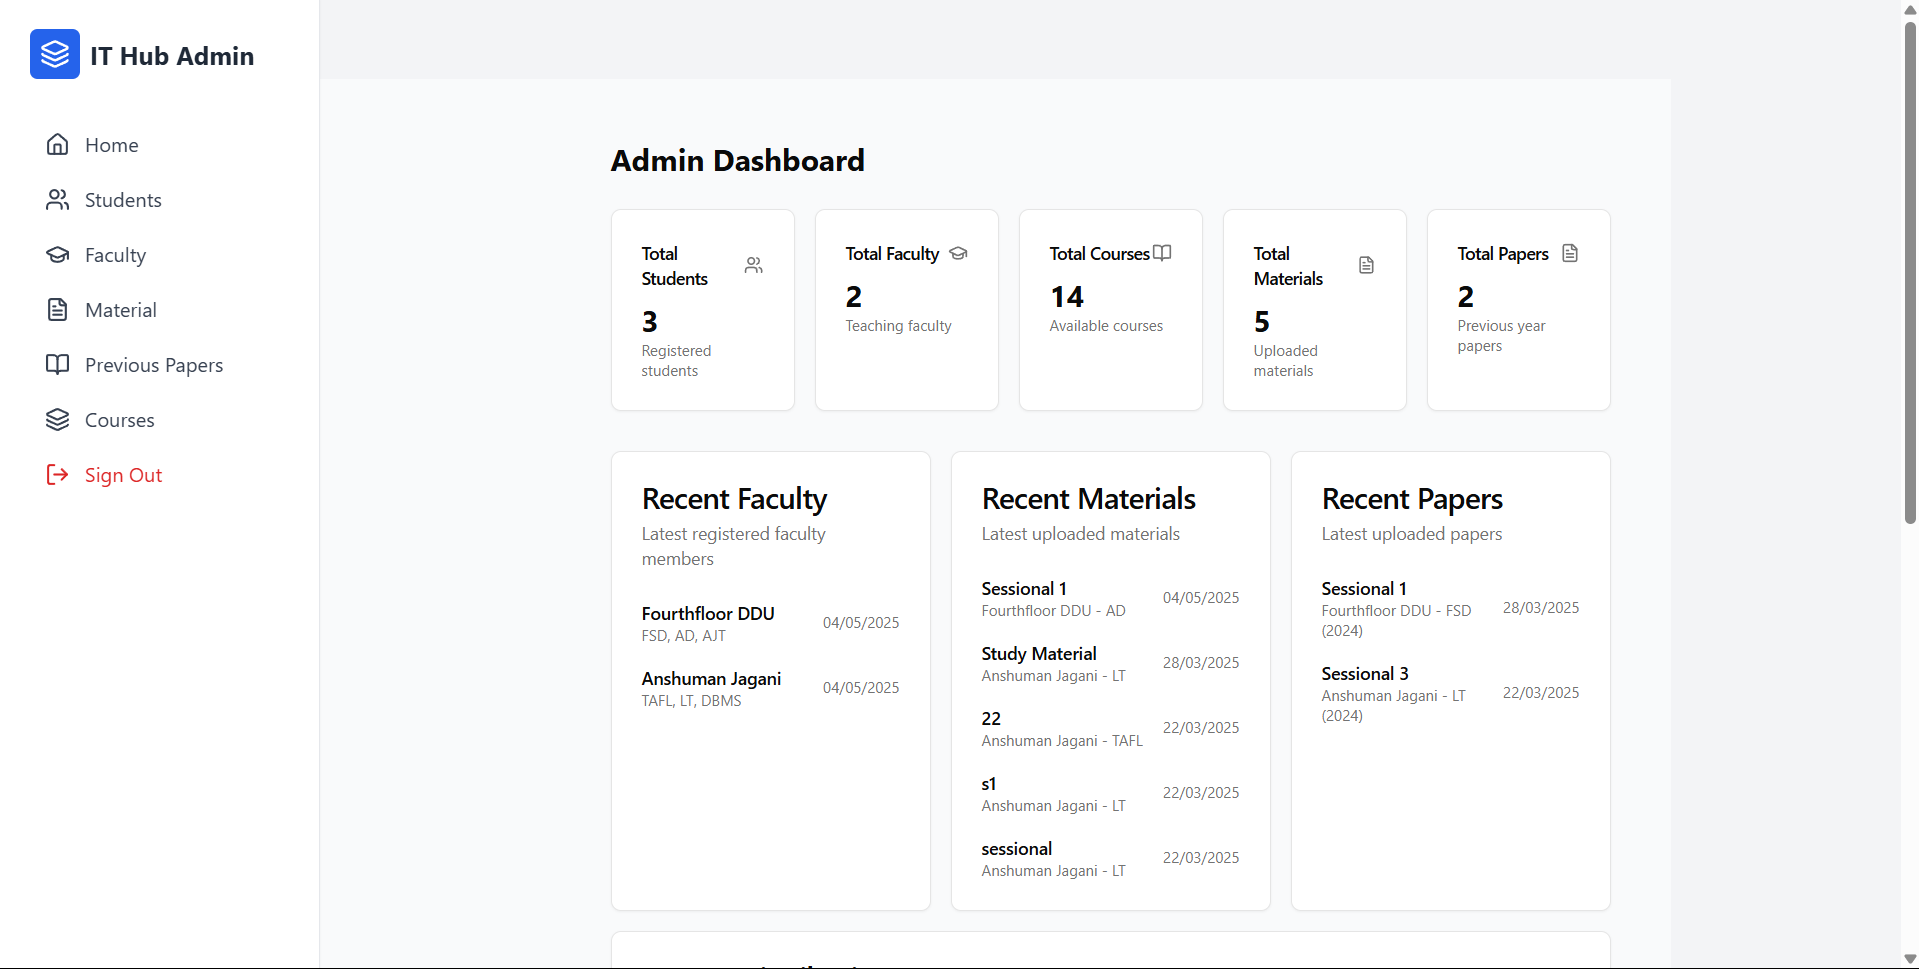The width and height of the screenshot is (1919, 969).
Task: Open the Students section from sidebar
Action: (122, 199)
